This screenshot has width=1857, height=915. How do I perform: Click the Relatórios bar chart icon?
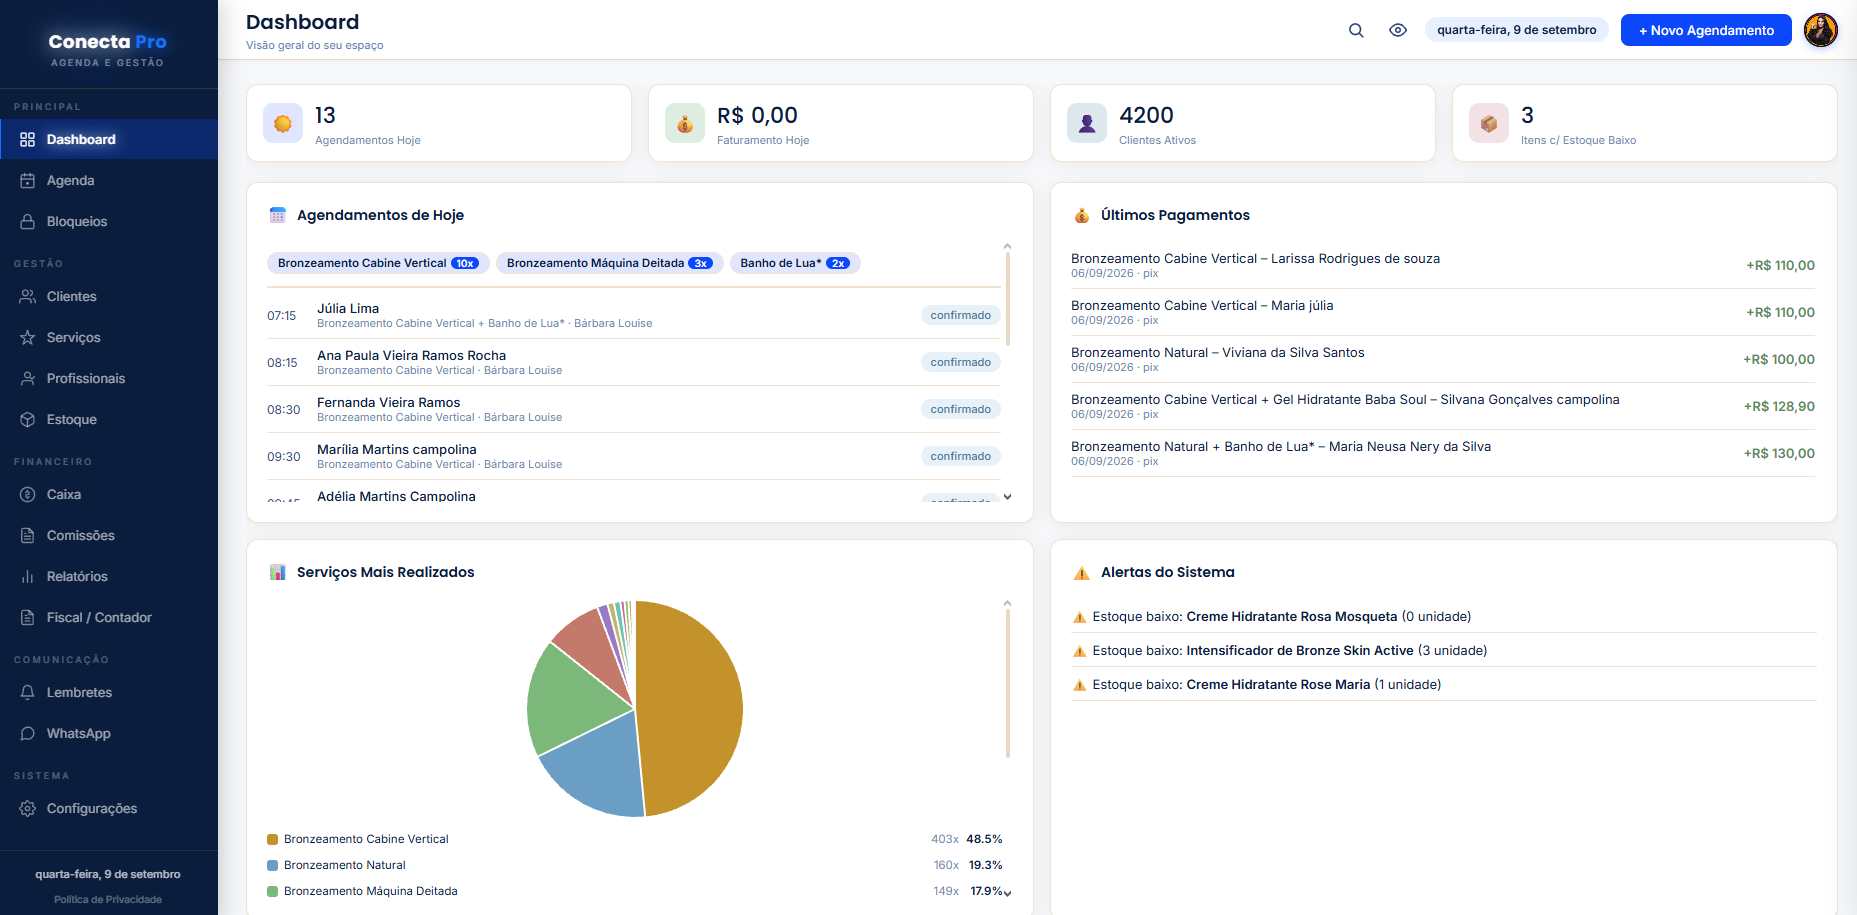[28, 576]
